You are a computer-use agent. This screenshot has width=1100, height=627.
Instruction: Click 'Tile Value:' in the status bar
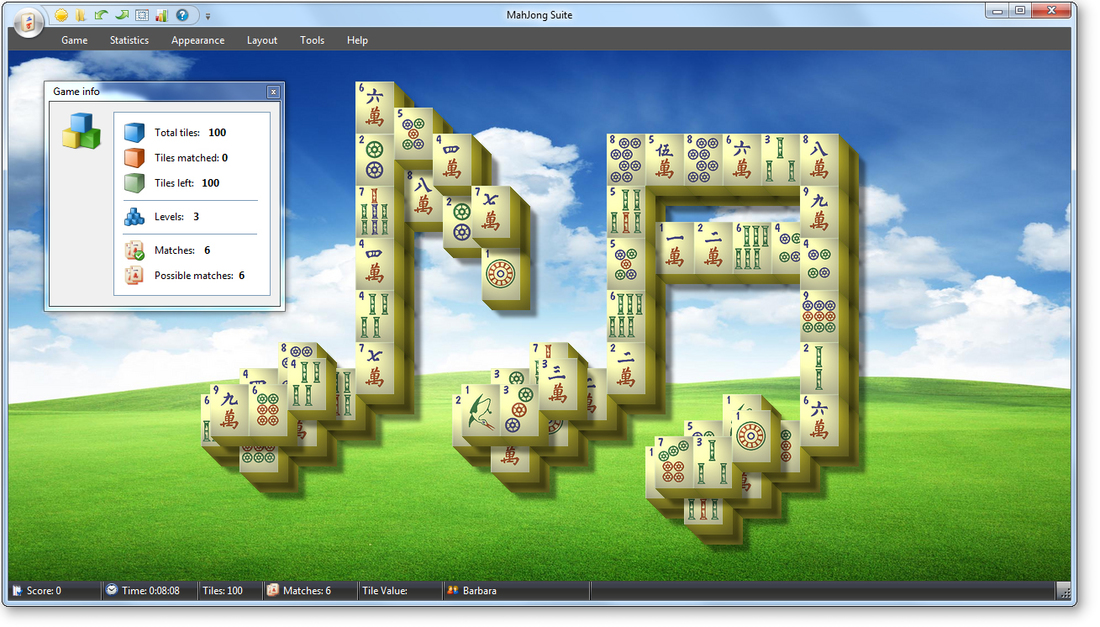click(384, 591)
